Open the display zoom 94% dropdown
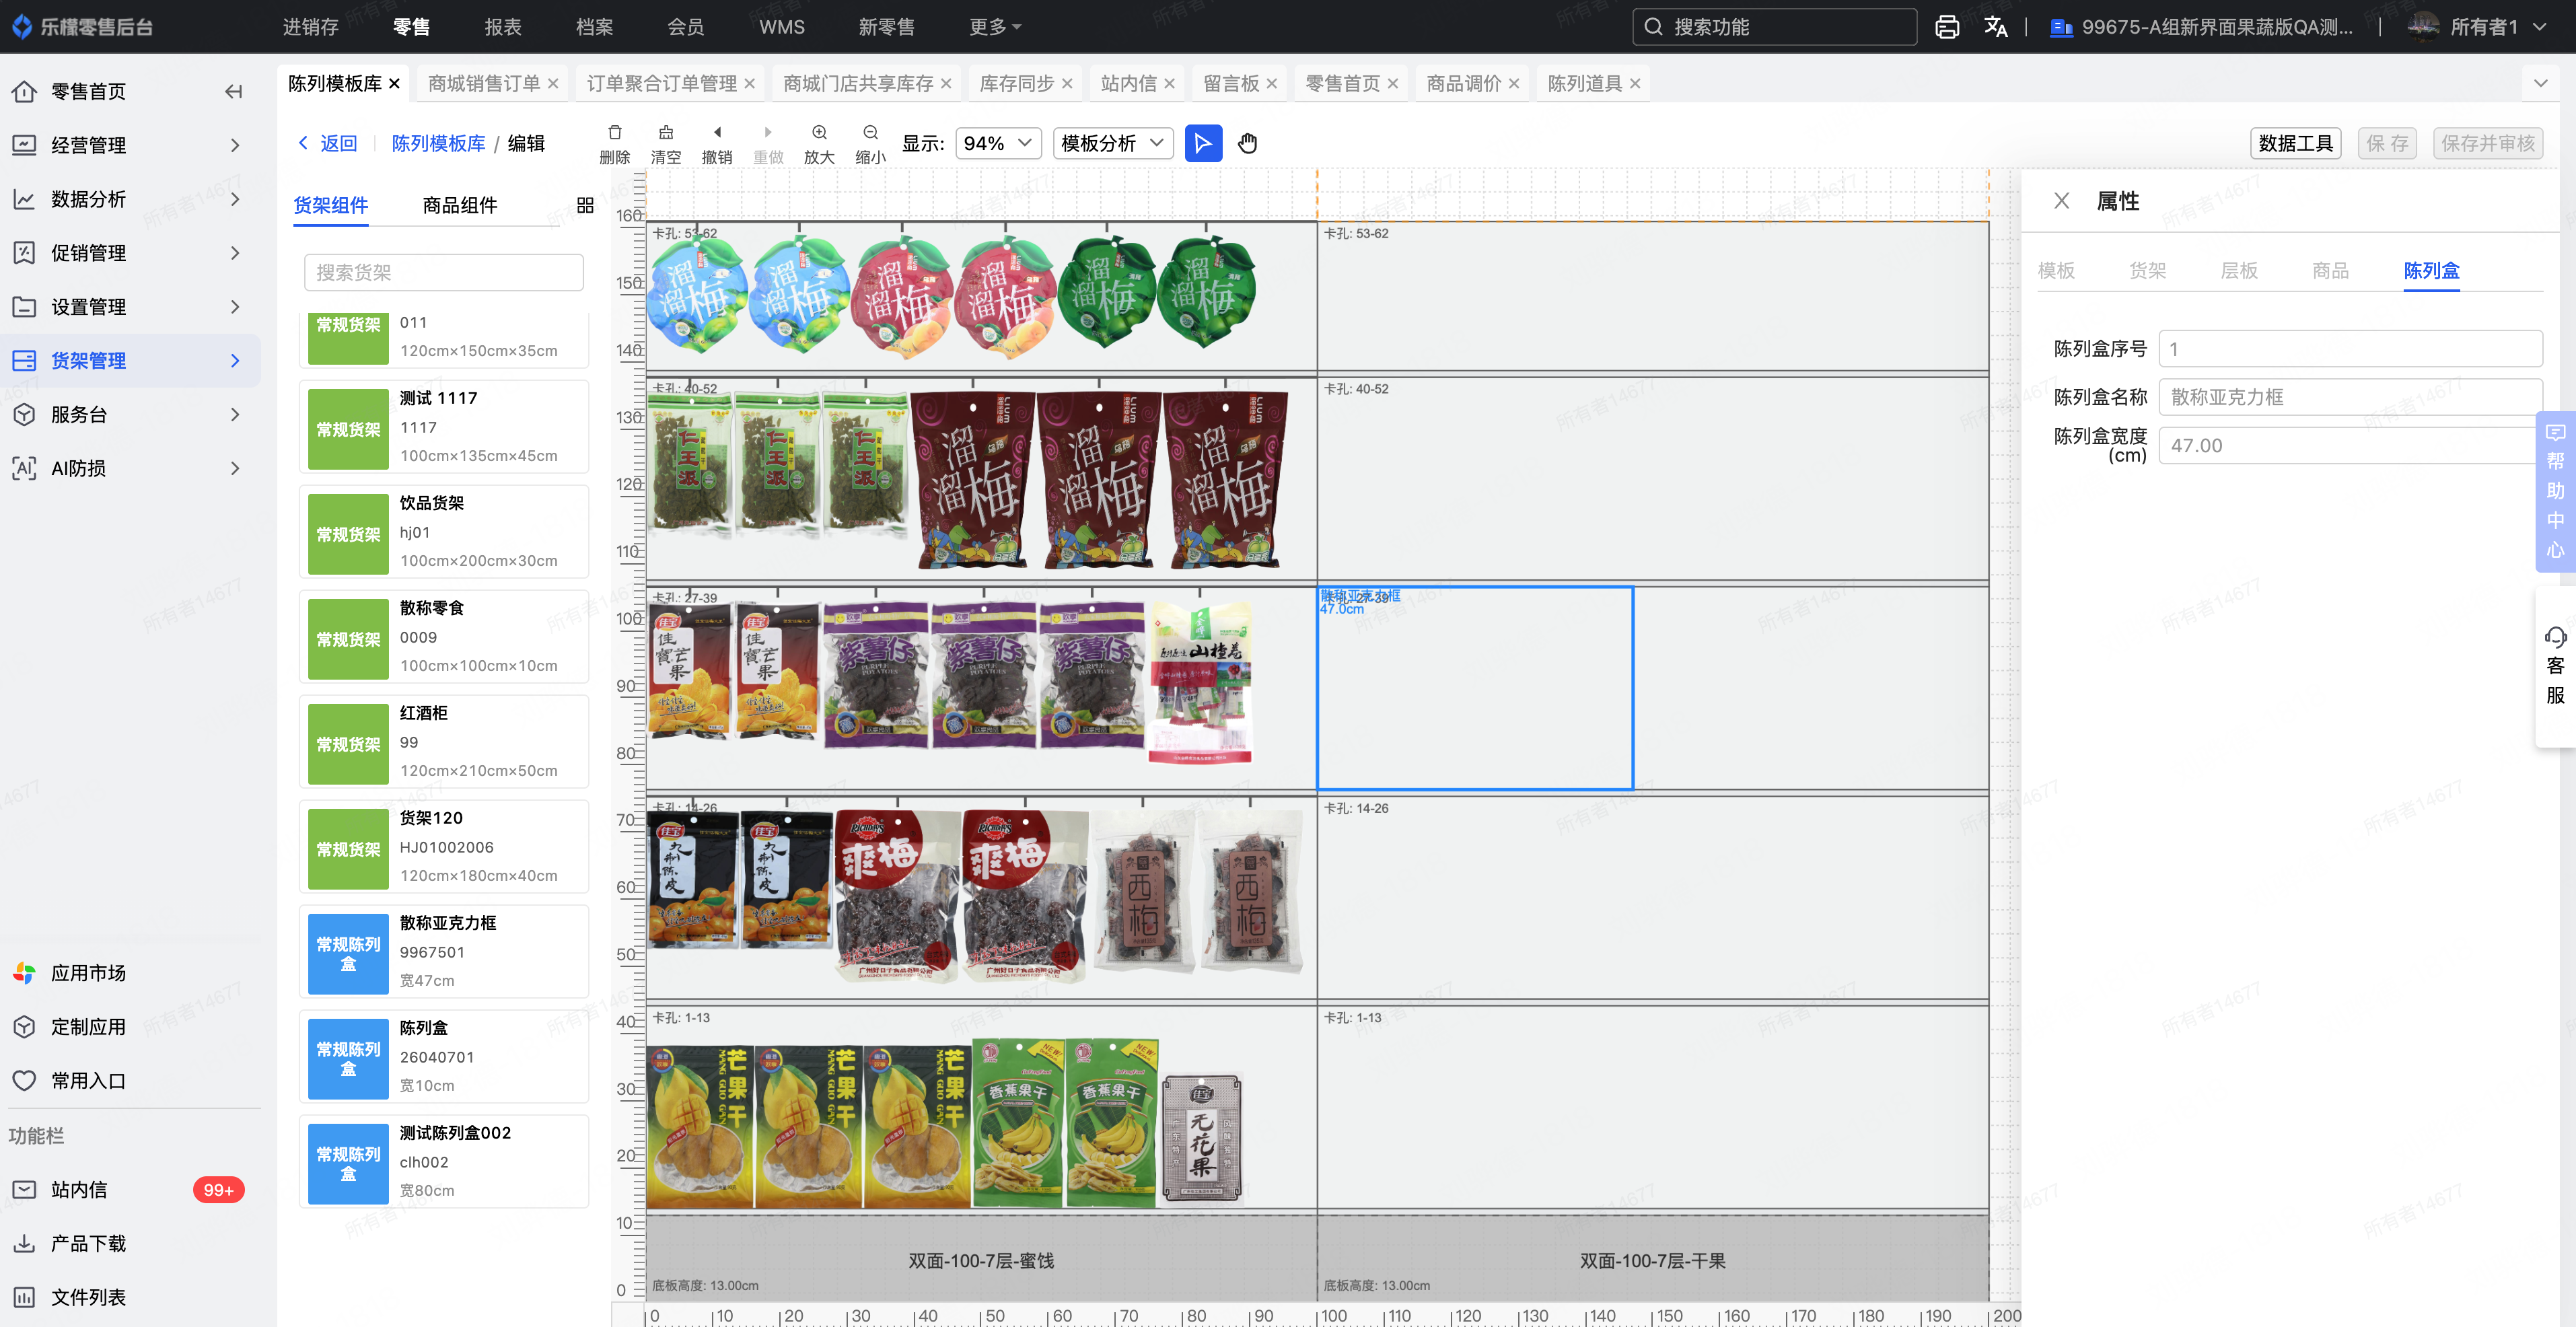Image resolution: width=2576 pixels, height=1327 pixels. 997,144
